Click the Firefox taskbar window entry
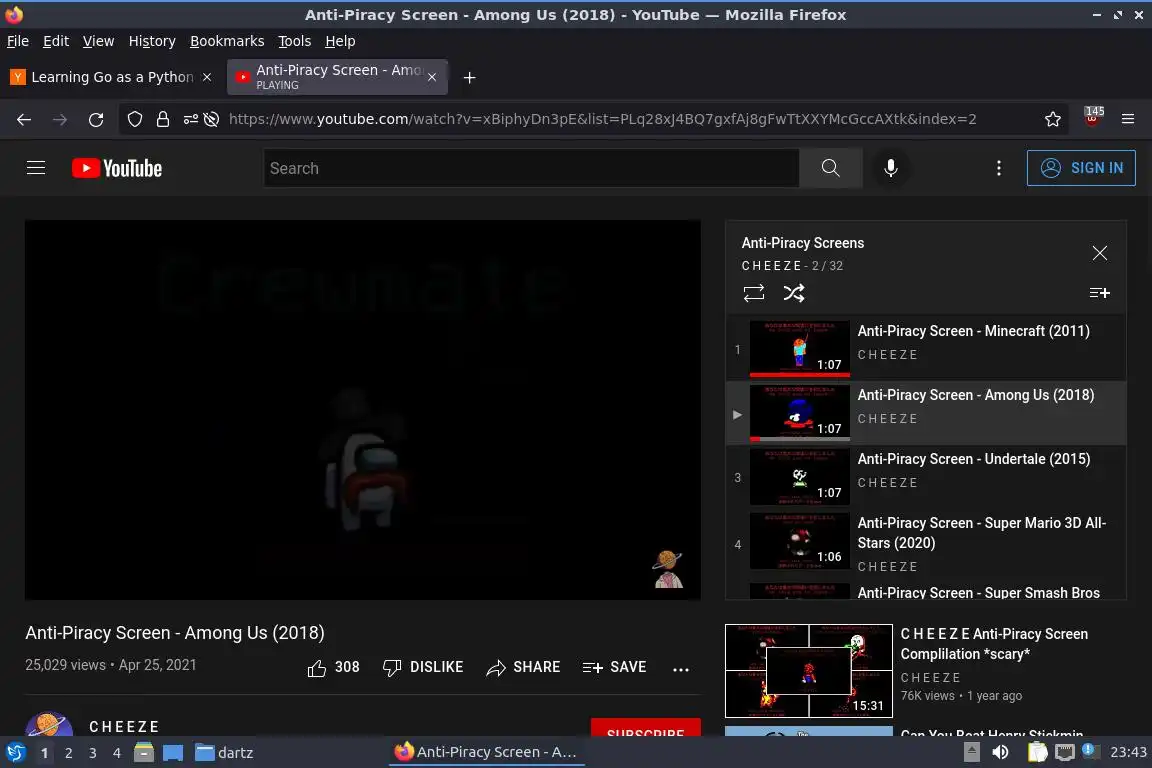The height and width of the screenshot is (768, 1152). click(x=487, y=752)
